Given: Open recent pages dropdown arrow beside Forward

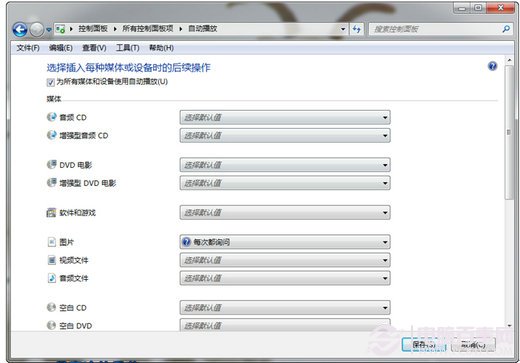Looking at the screenshot, I should point(49,30).
